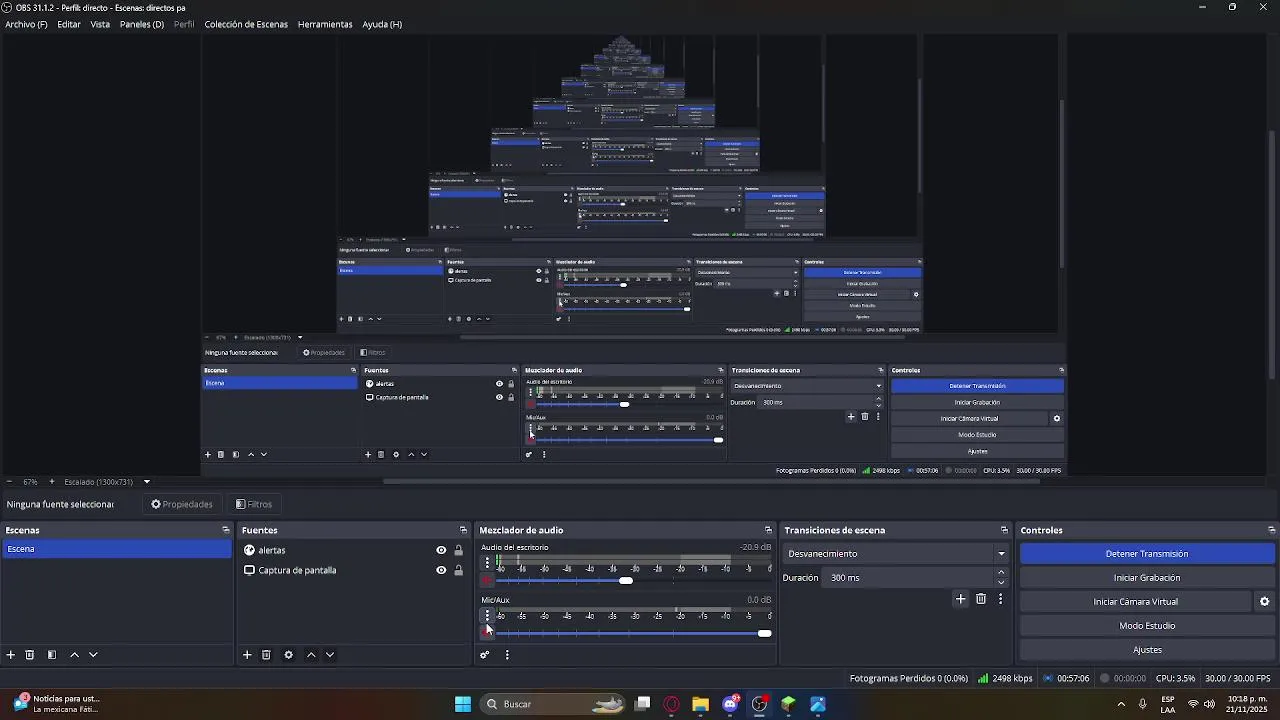Viewport: 1280px width, 720px height.
Task: Open advanced audio properties gears icon
Action: [485, 655]
